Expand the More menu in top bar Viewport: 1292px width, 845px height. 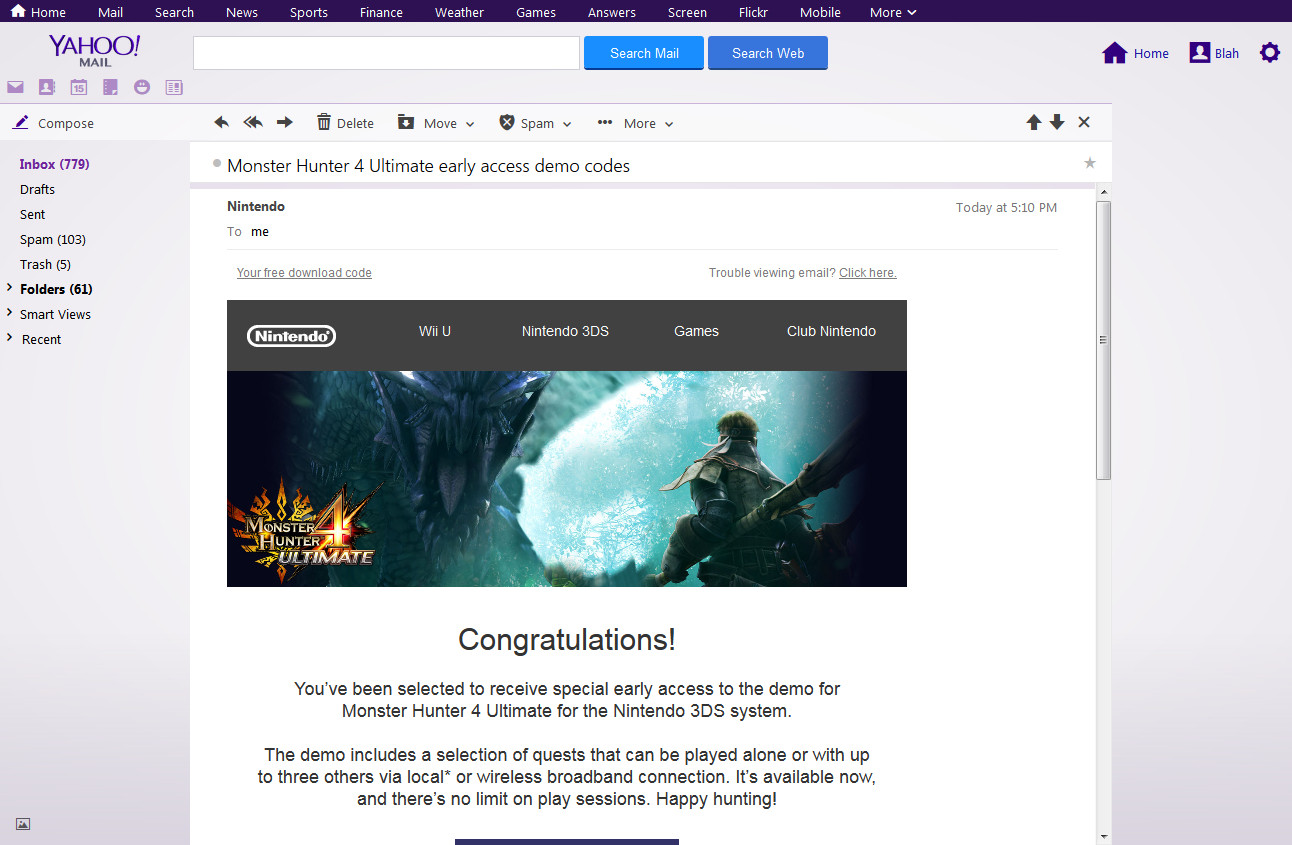click(893, 12)
